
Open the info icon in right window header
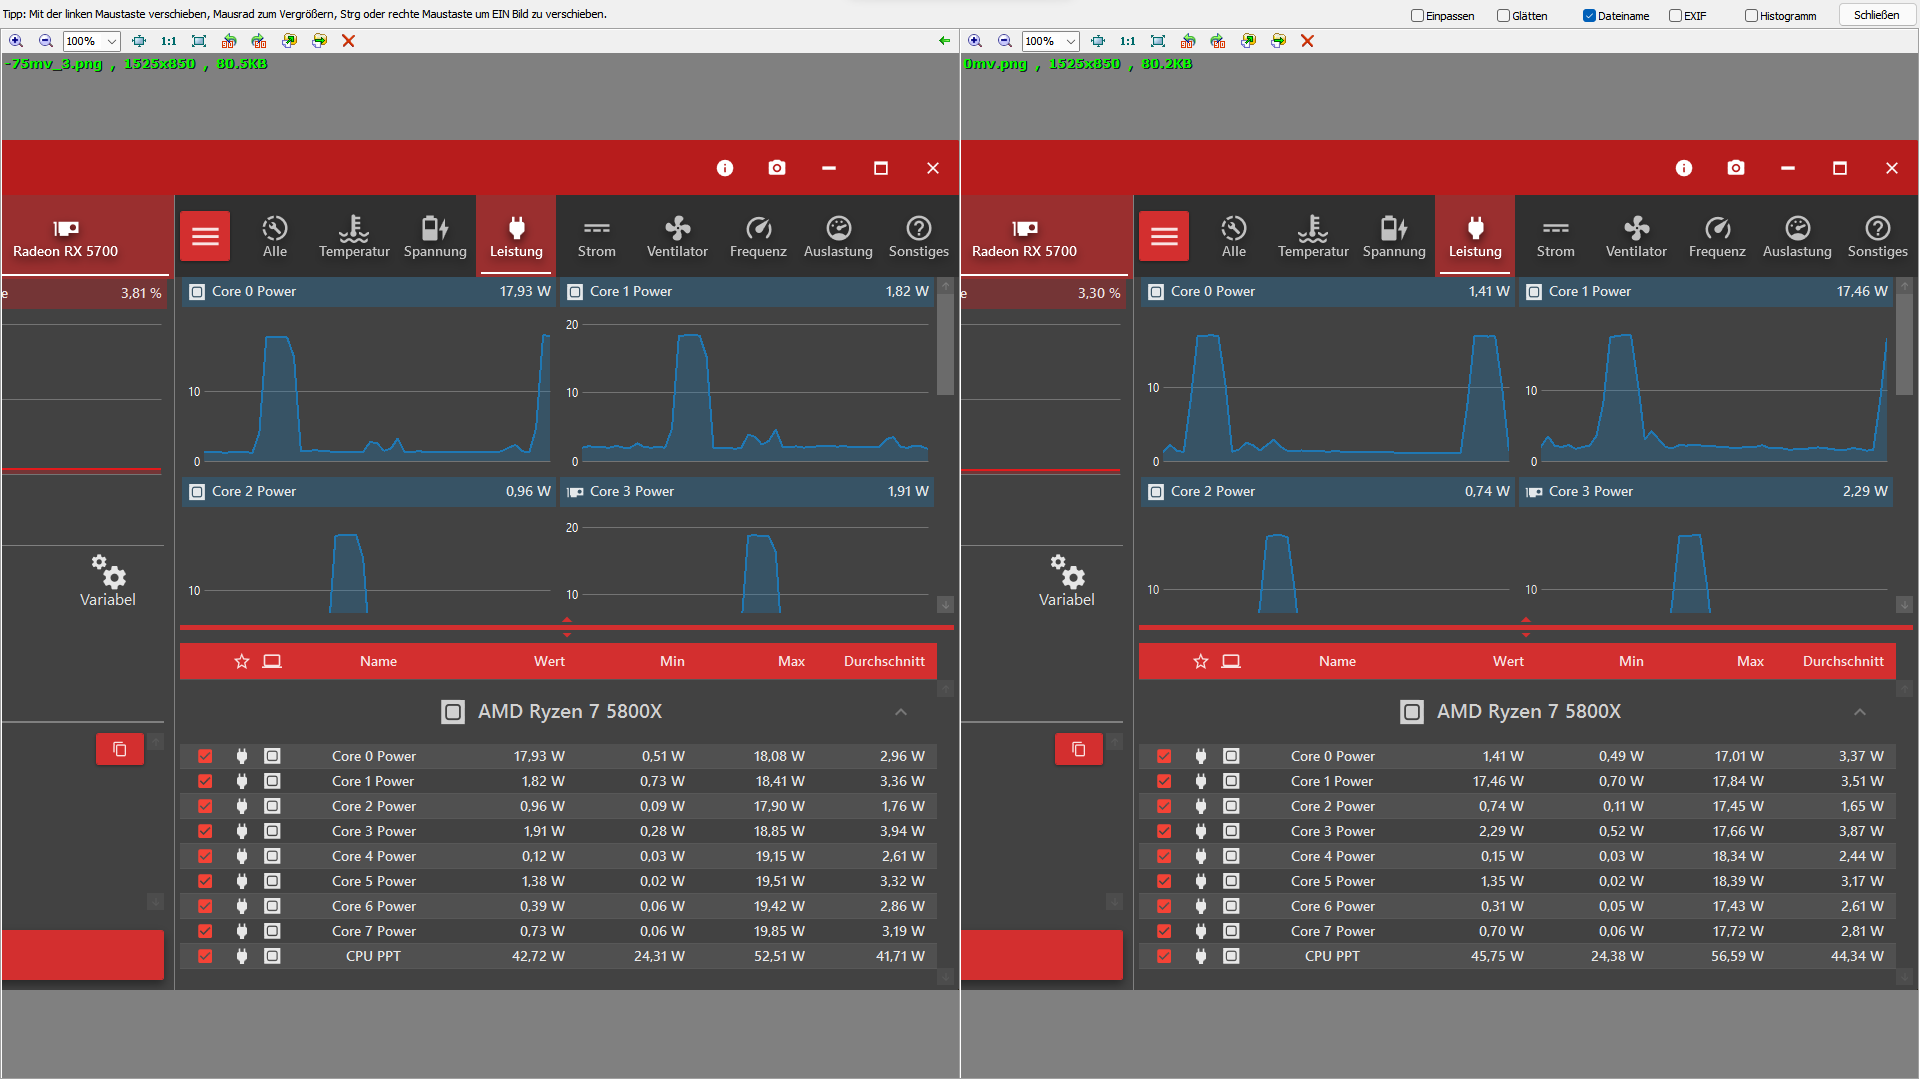1684,168
